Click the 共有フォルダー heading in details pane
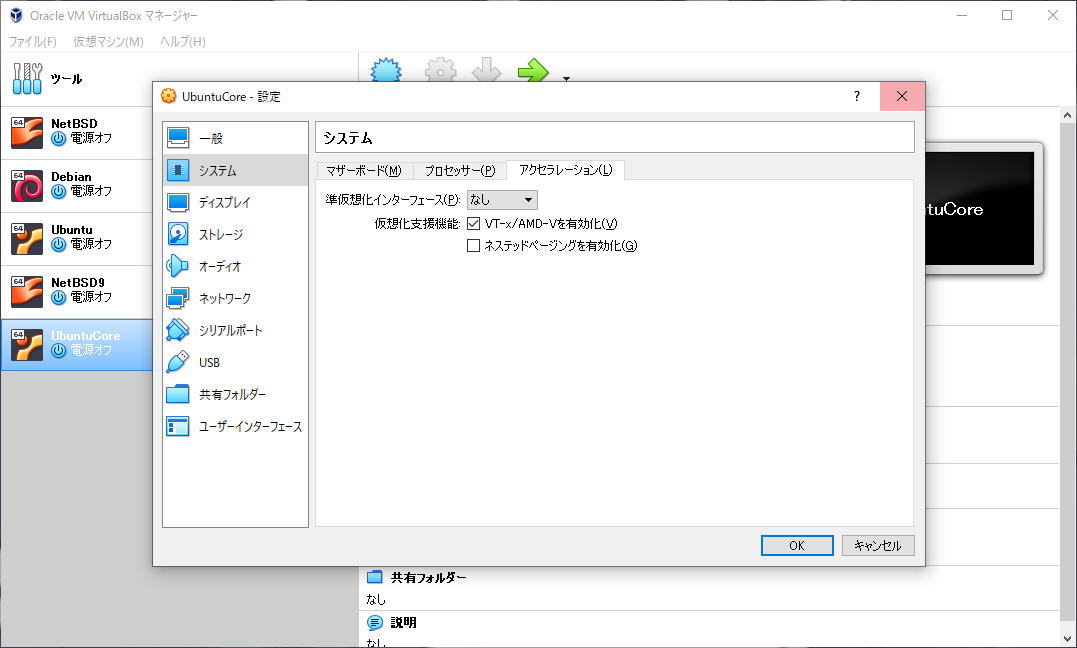 tap(429, 578)
